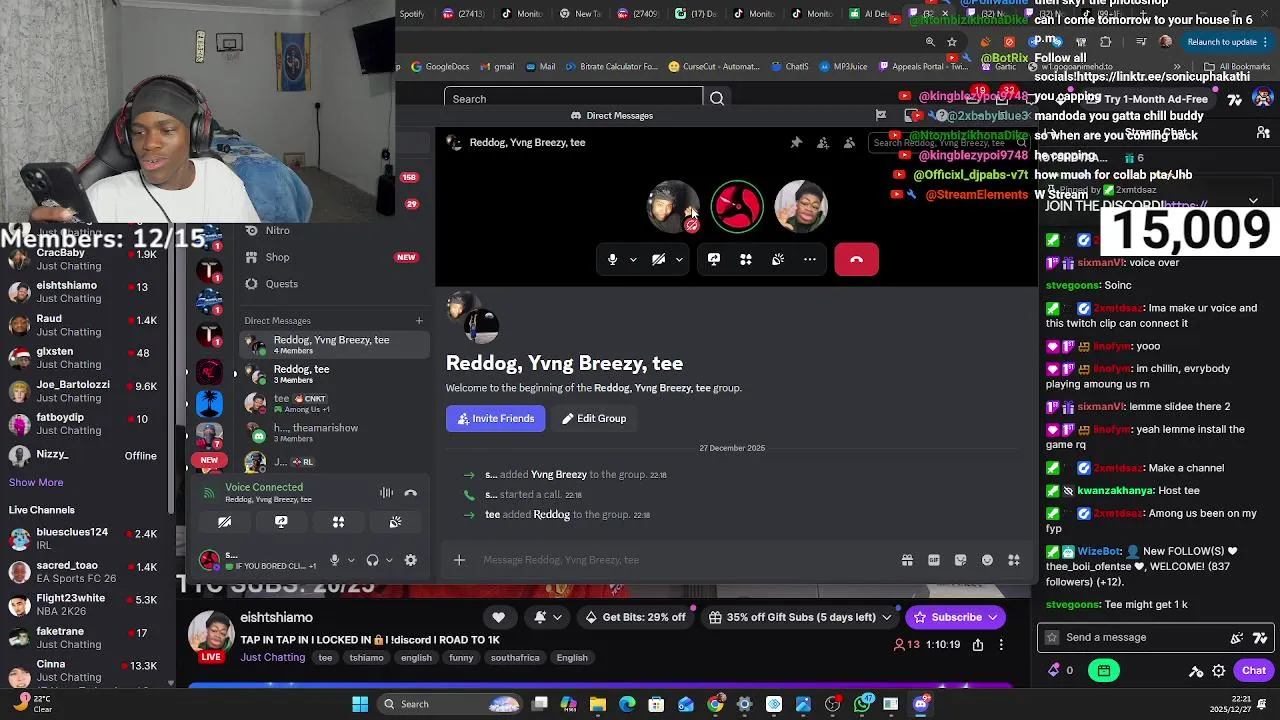The height and width of the screenshot is (720, 1280).
Task: Open WhatsApp from taskbar
Action: tap(862, 704)
